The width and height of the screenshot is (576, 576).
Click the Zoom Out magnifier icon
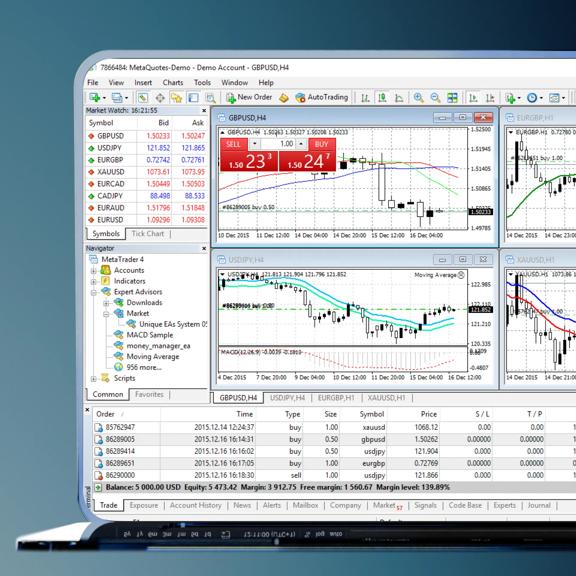pyautogui.click(x=435, y=98)
